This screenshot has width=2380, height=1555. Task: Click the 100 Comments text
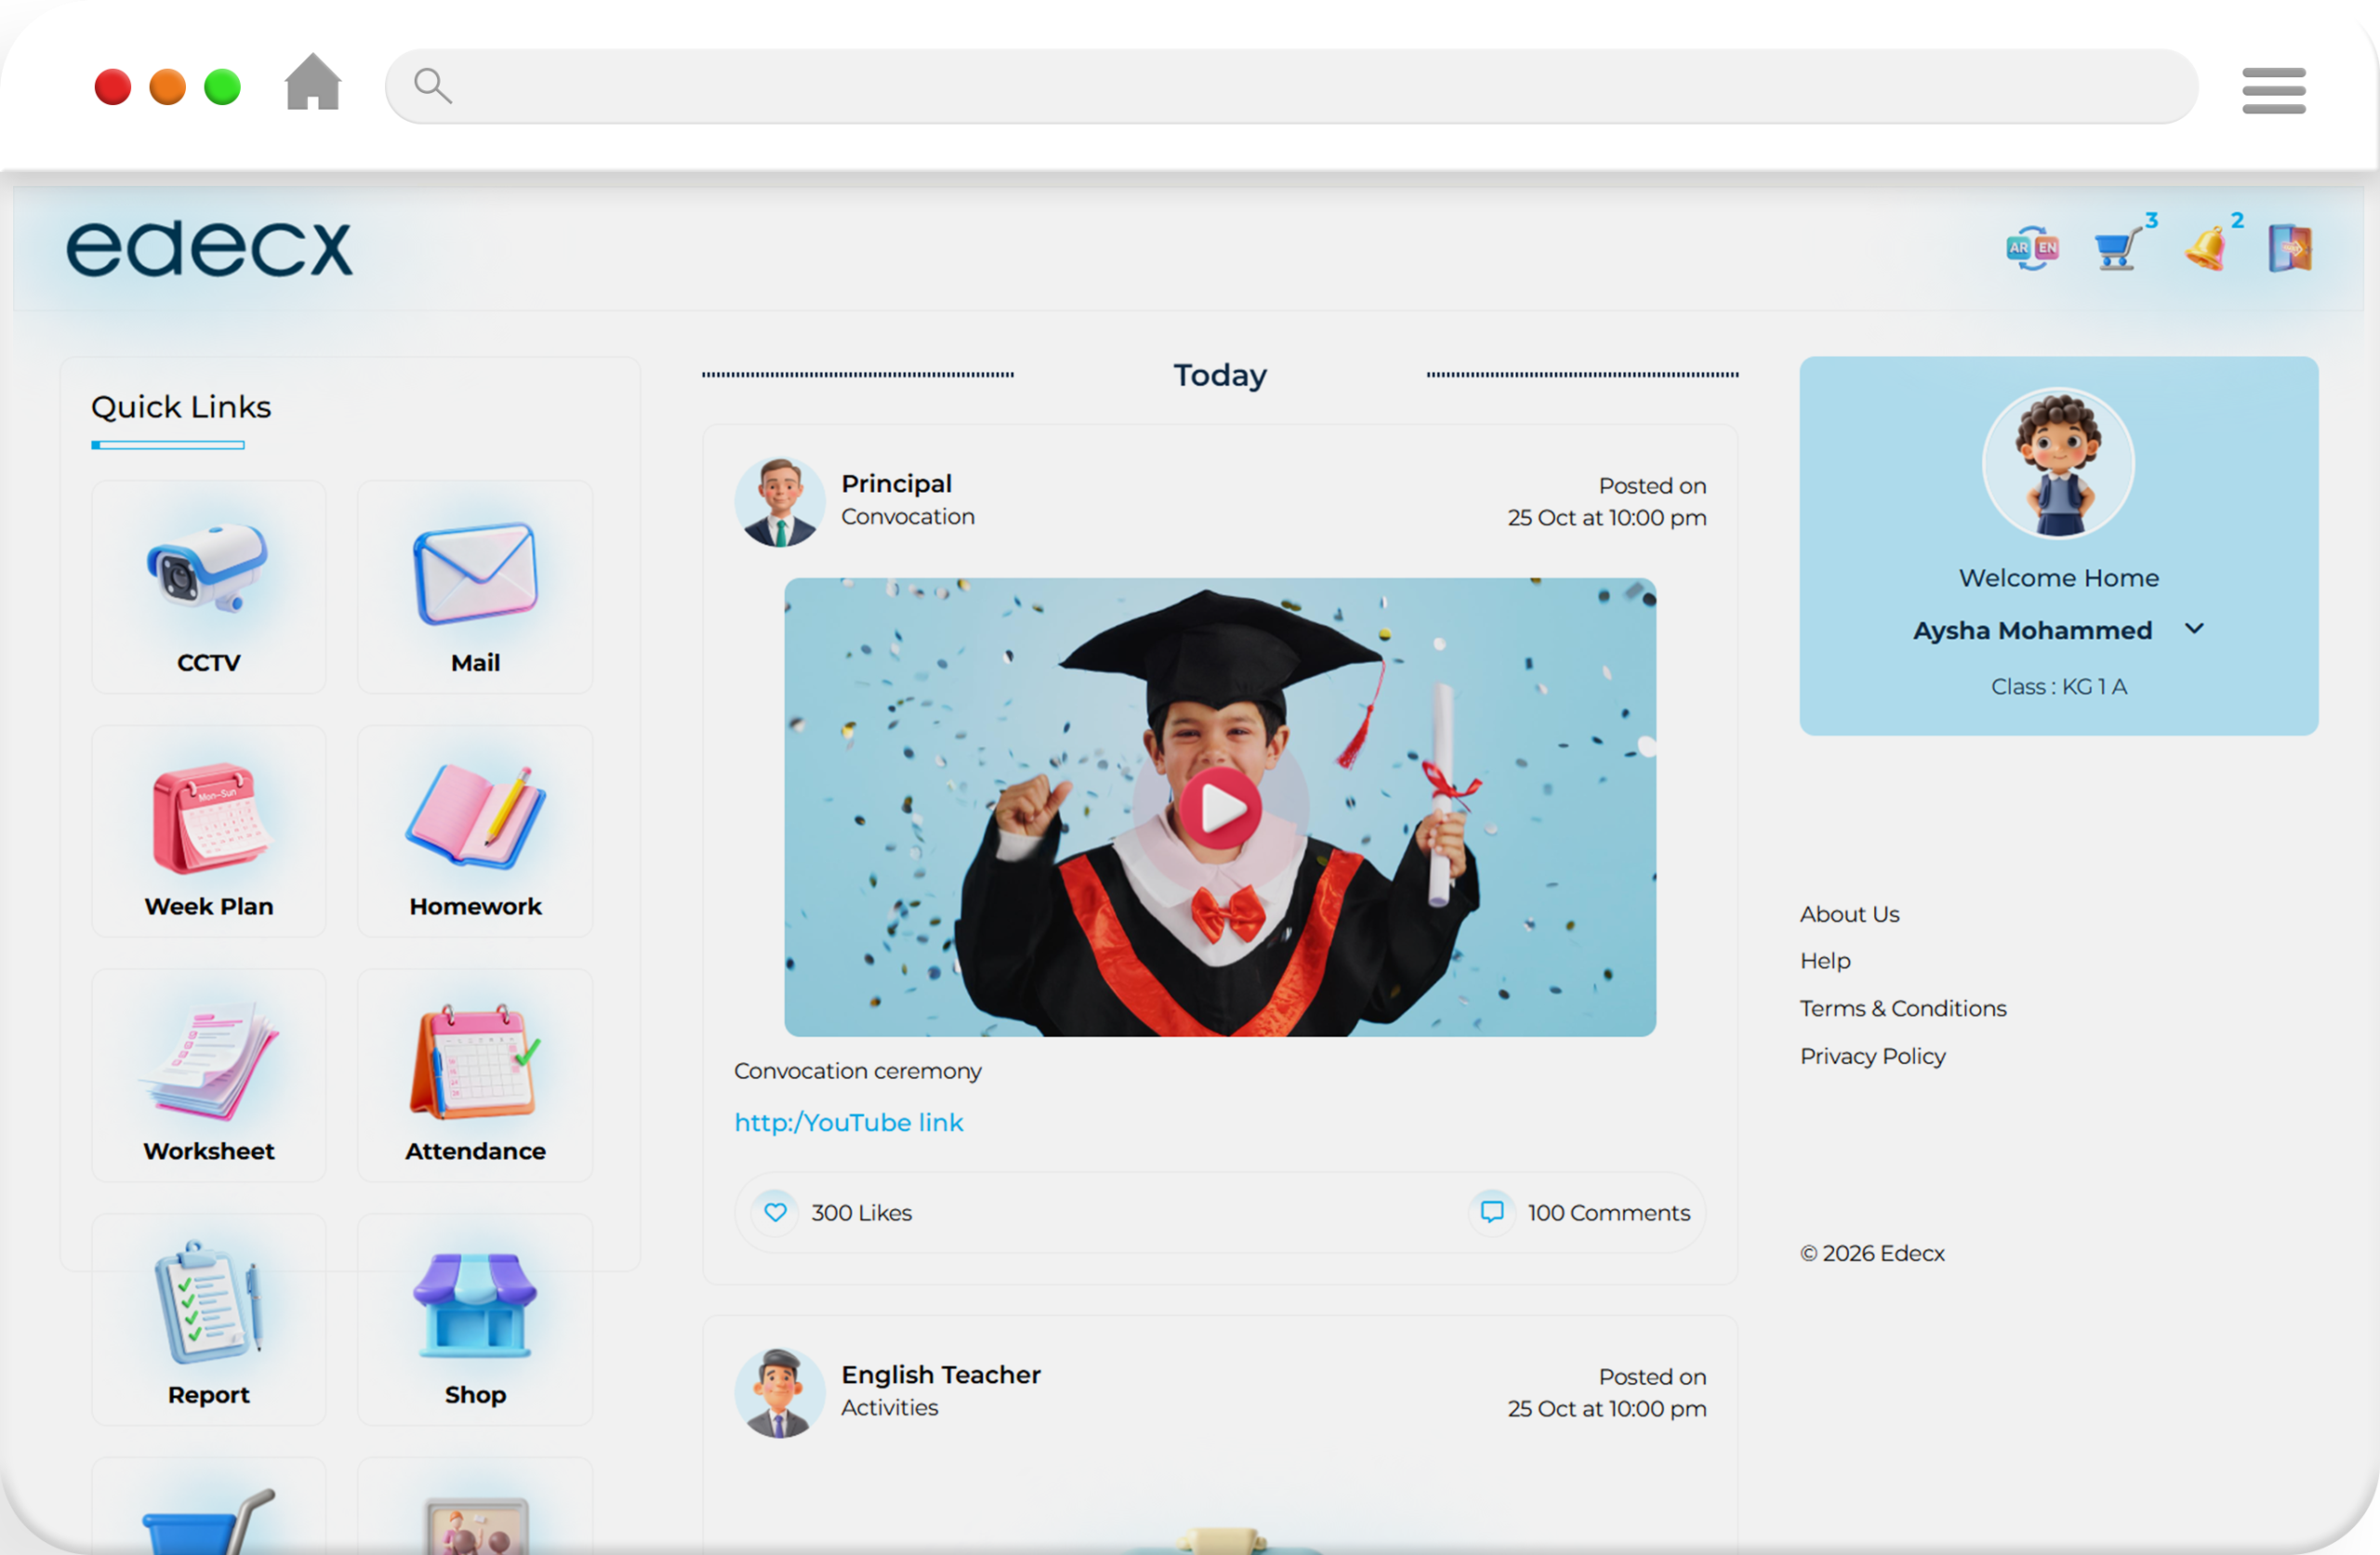point(1609,1212)
